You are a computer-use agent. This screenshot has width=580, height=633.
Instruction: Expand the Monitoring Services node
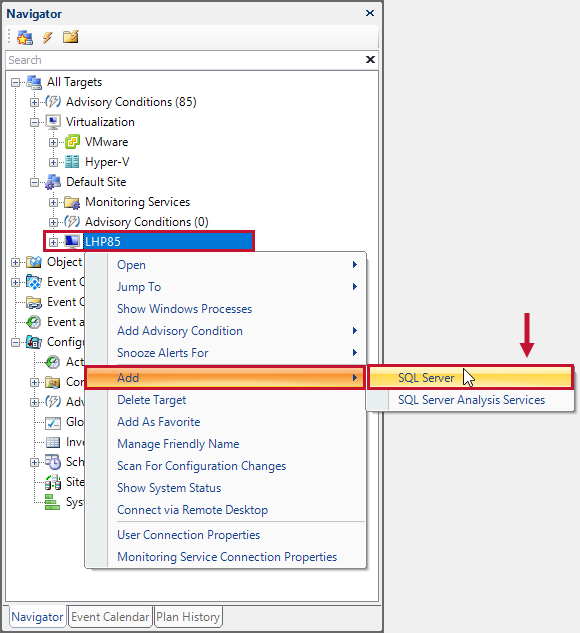pos(53,202)
